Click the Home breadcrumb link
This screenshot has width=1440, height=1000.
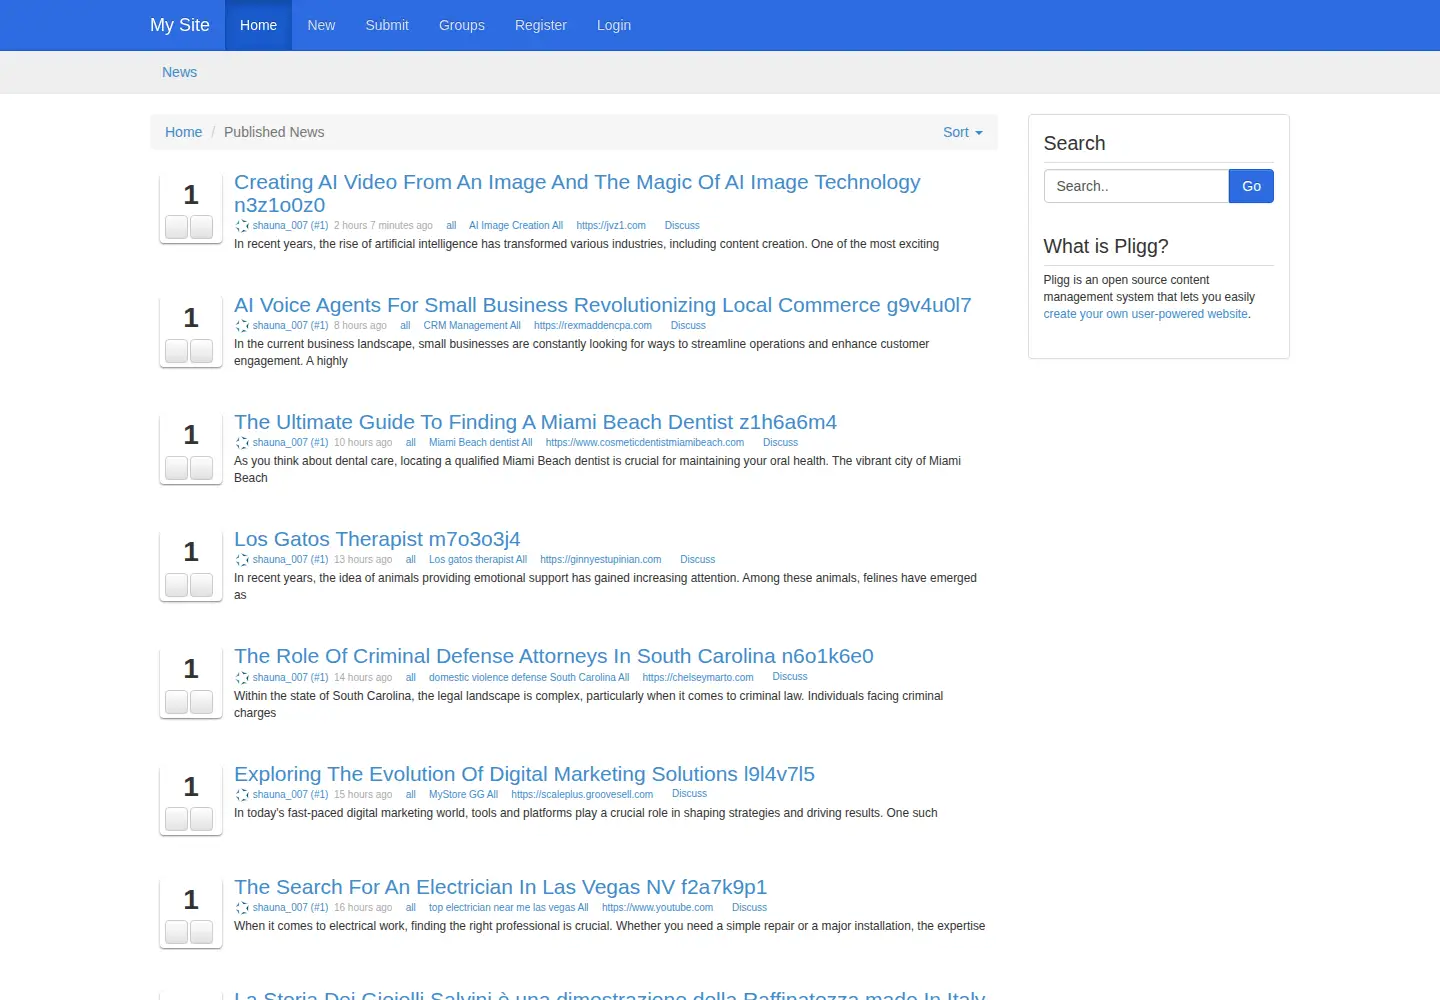coord(183,132)
